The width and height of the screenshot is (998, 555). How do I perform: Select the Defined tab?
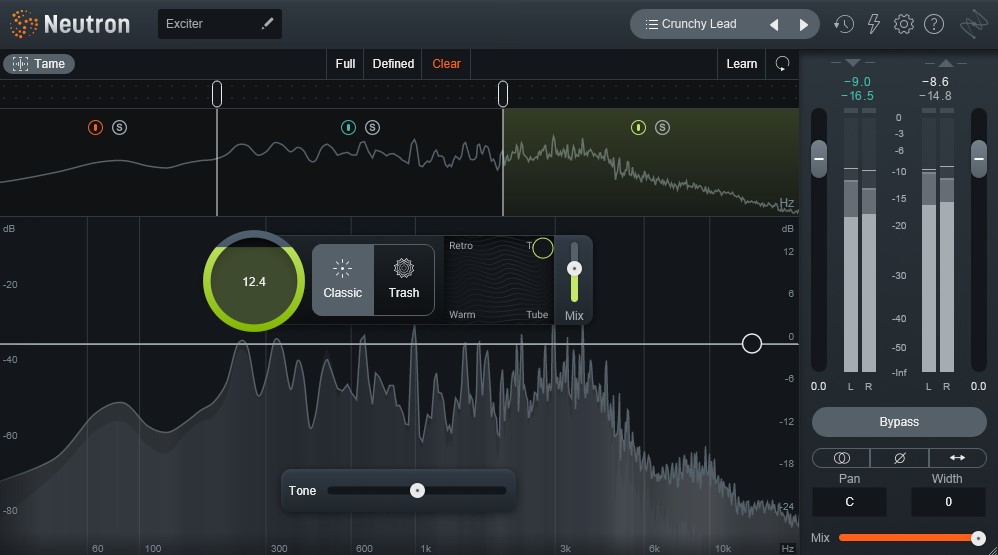393,64
